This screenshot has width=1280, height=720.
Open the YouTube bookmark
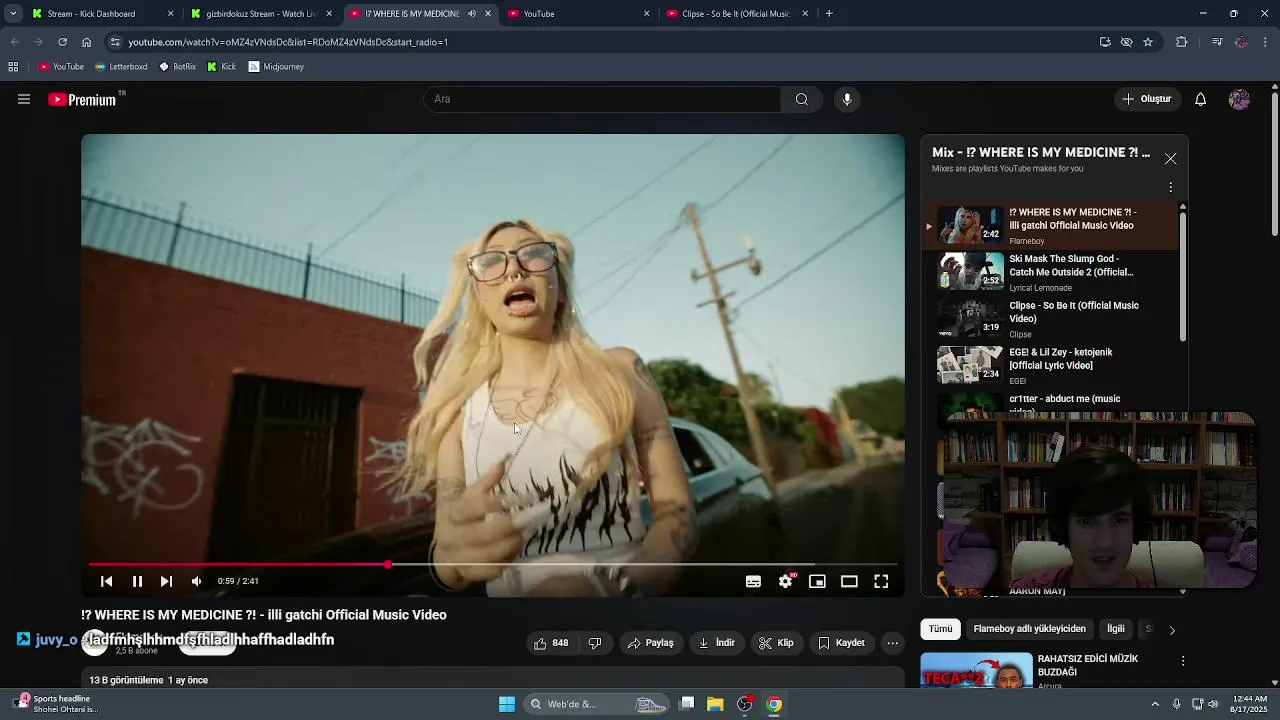coord(61,67)
